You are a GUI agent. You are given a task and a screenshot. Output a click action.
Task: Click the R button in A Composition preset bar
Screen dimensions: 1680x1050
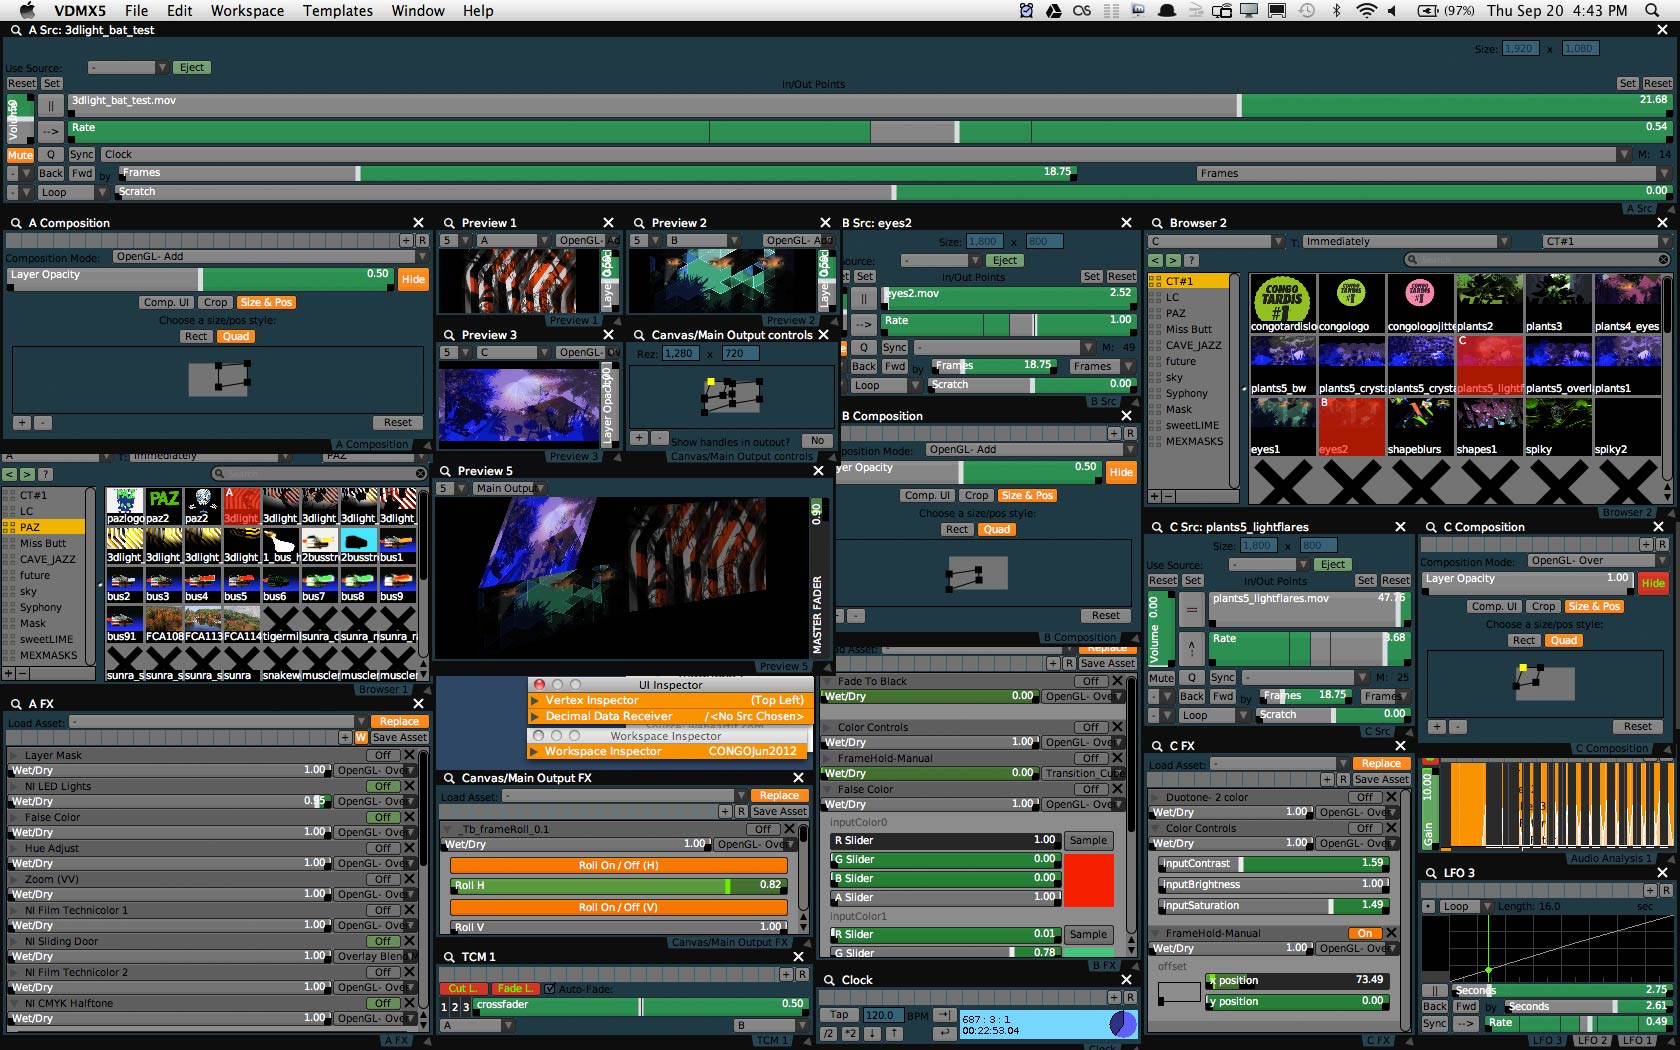[x=421, y=241]
